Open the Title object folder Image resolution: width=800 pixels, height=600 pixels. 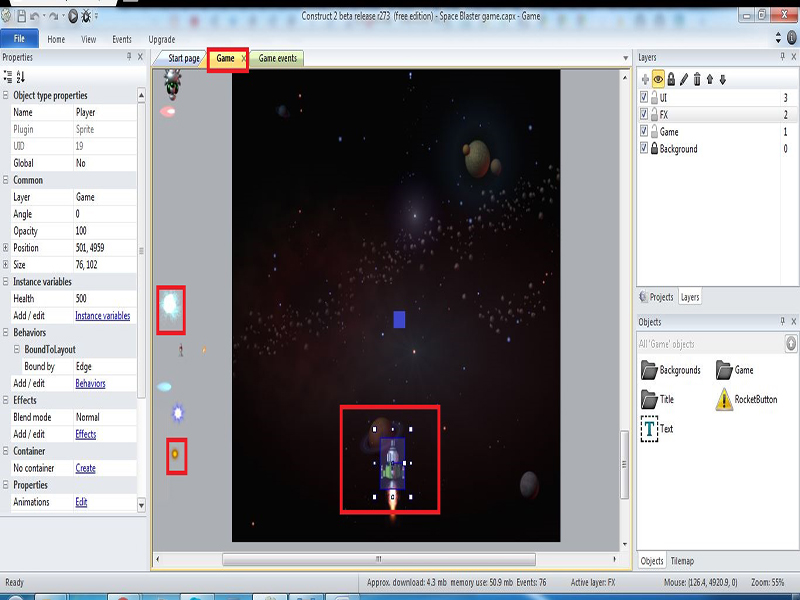pos(657,399)
